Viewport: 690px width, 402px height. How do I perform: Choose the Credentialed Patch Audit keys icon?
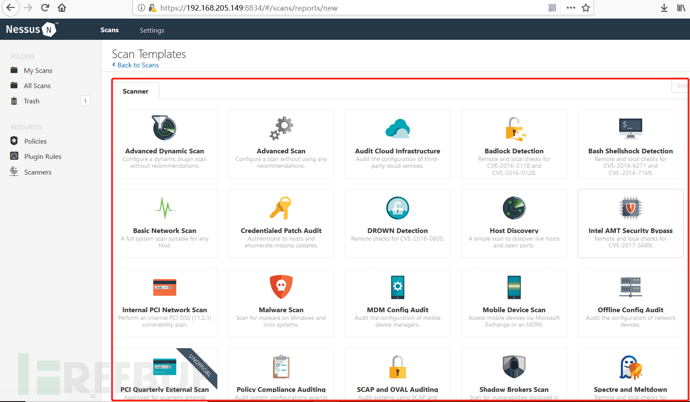coord(281,208)
